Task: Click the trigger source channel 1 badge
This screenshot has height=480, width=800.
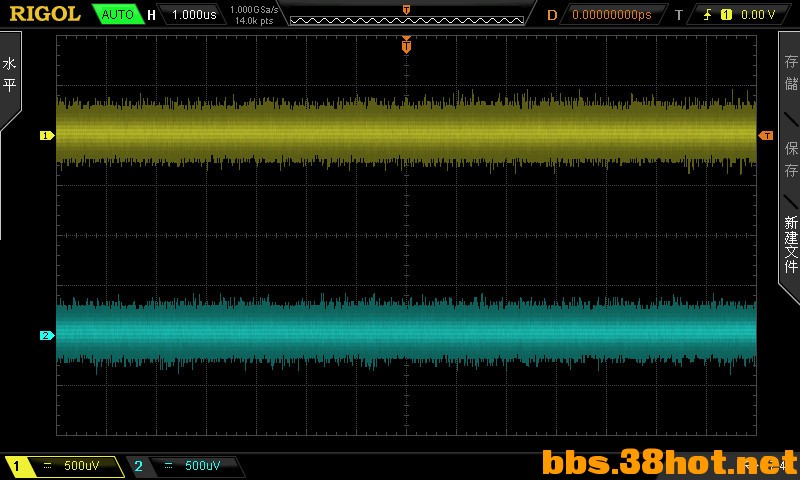Action: click(726, 15)
